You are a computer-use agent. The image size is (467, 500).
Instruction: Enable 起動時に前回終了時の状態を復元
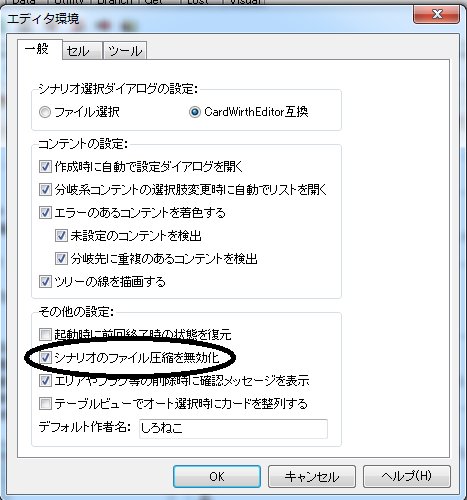45,334
